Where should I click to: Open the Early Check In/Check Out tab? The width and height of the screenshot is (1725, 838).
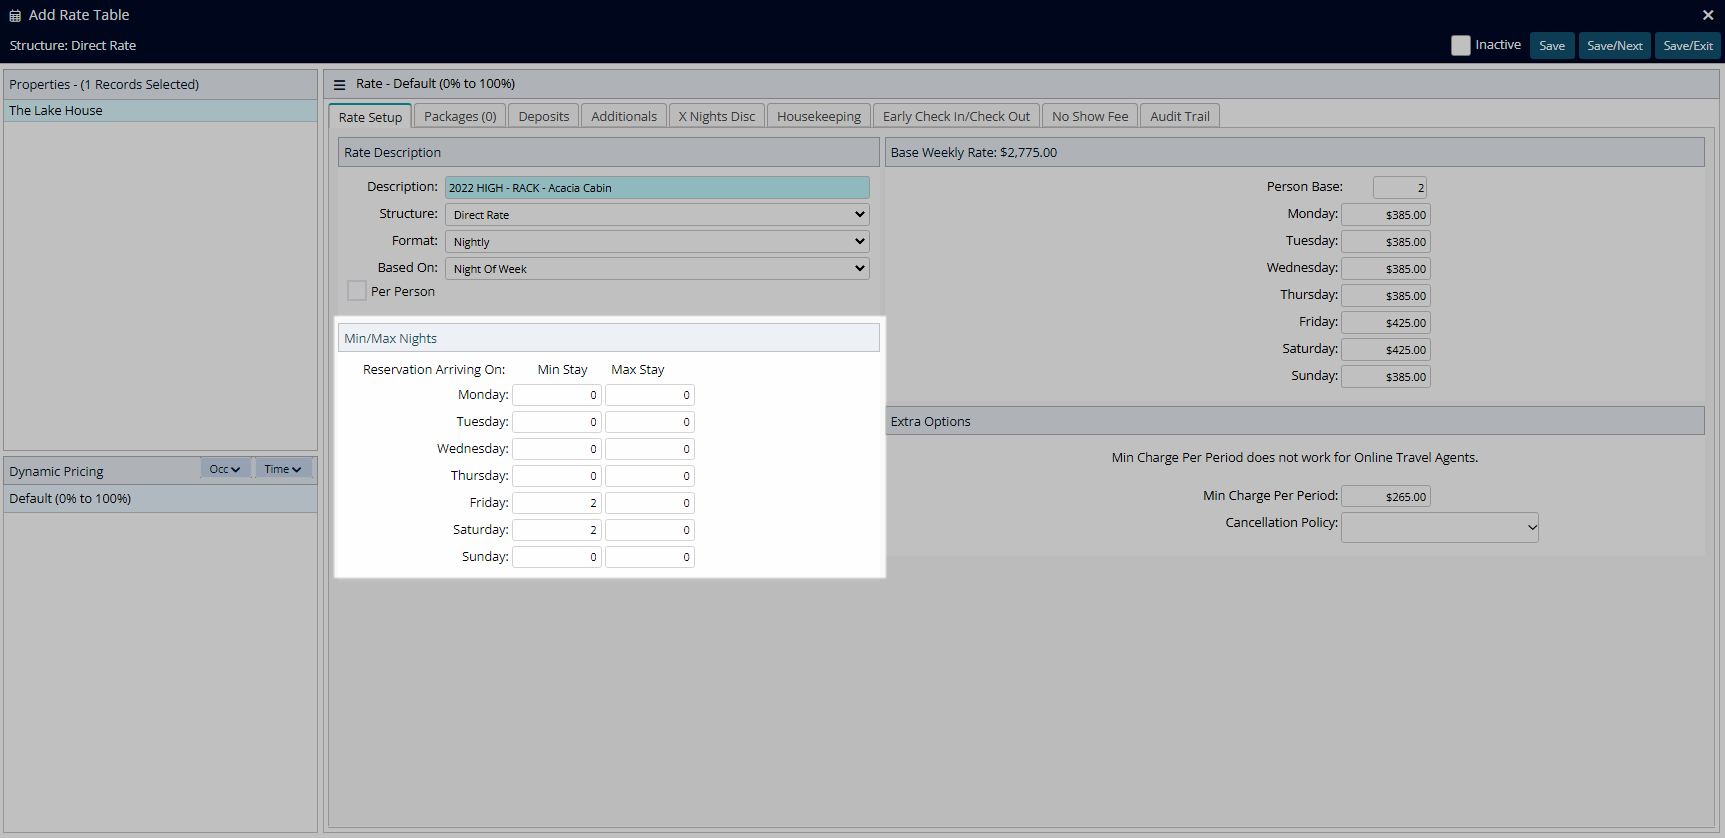[956, 116]
